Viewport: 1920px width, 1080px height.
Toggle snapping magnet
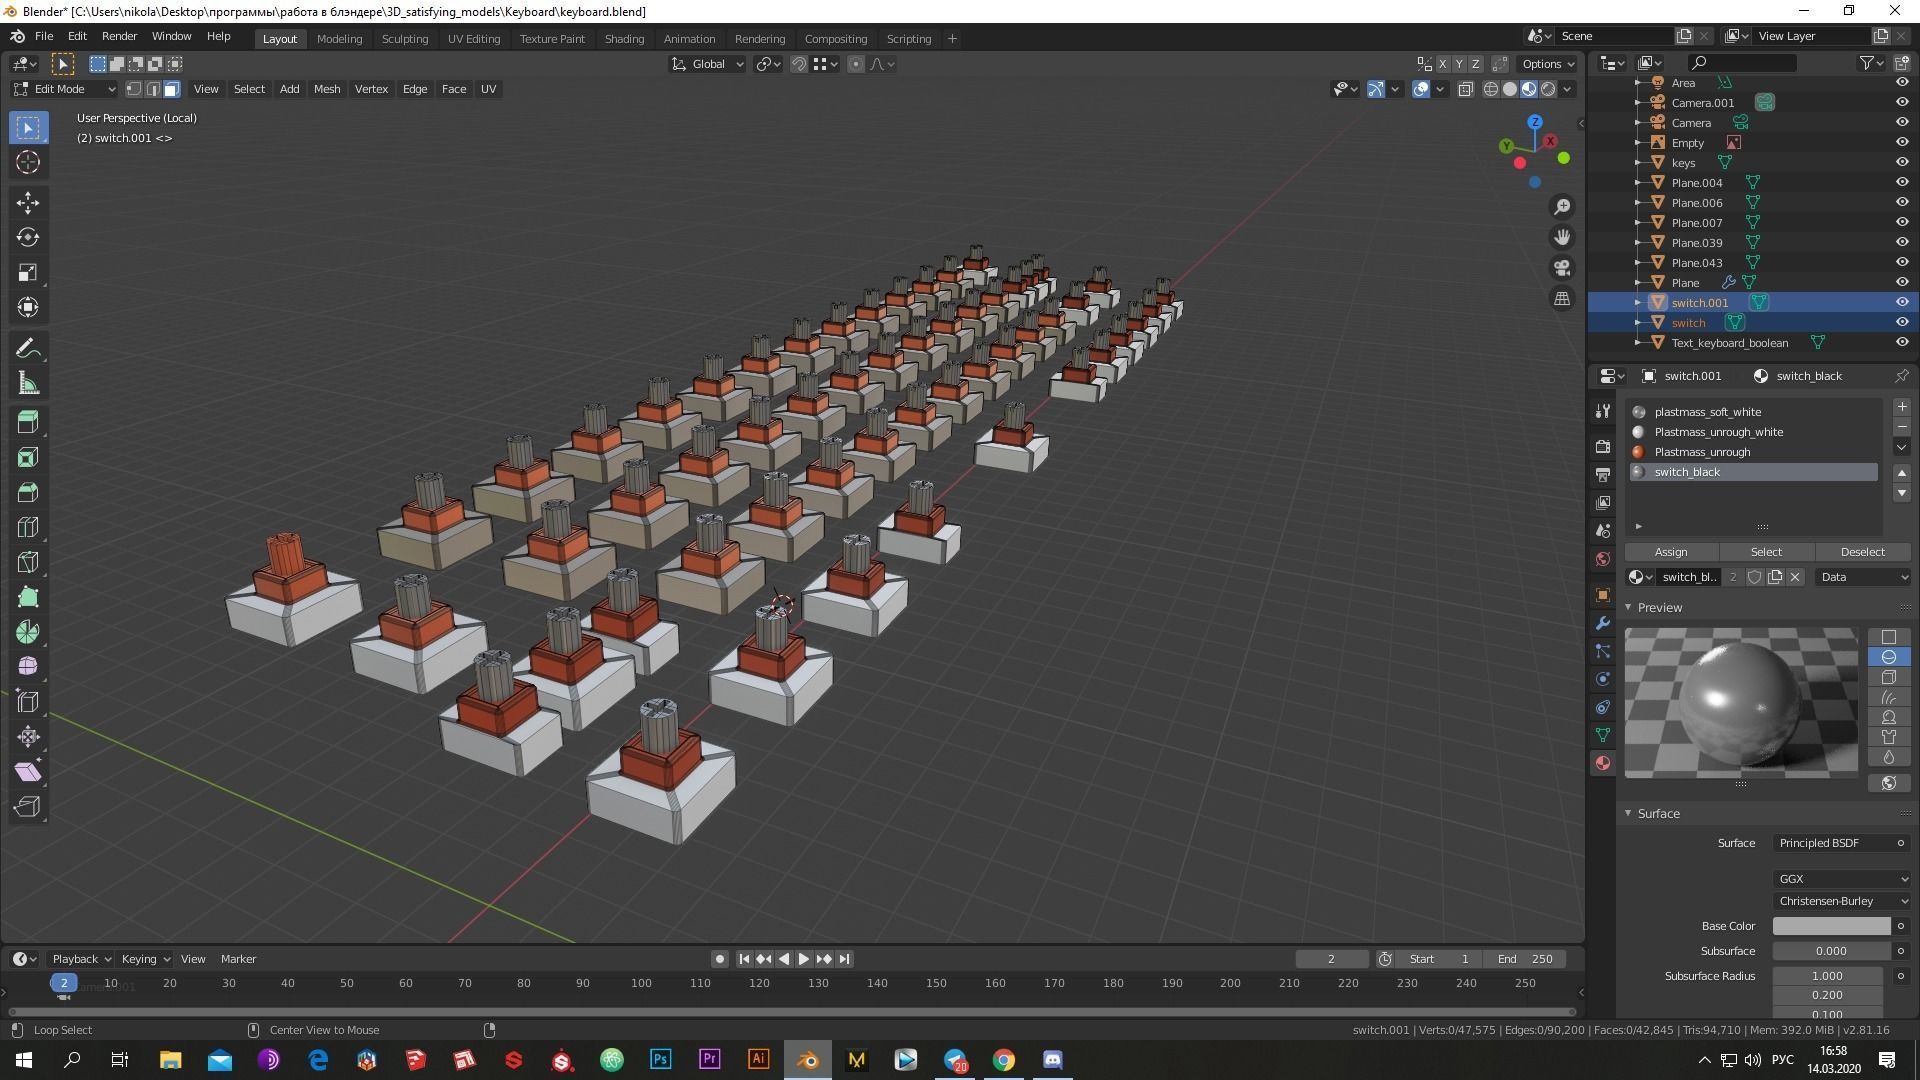coord(799,64)
